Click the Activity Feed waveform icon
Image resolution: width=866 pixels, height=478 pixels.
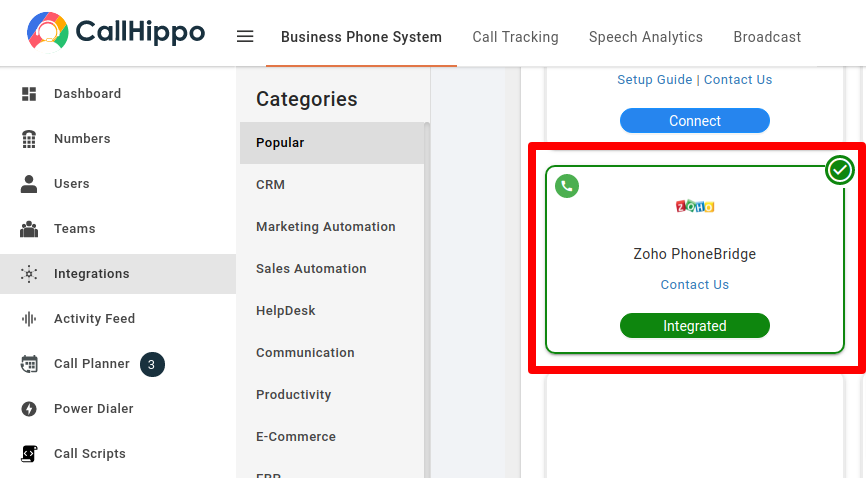tap(29, 319)
